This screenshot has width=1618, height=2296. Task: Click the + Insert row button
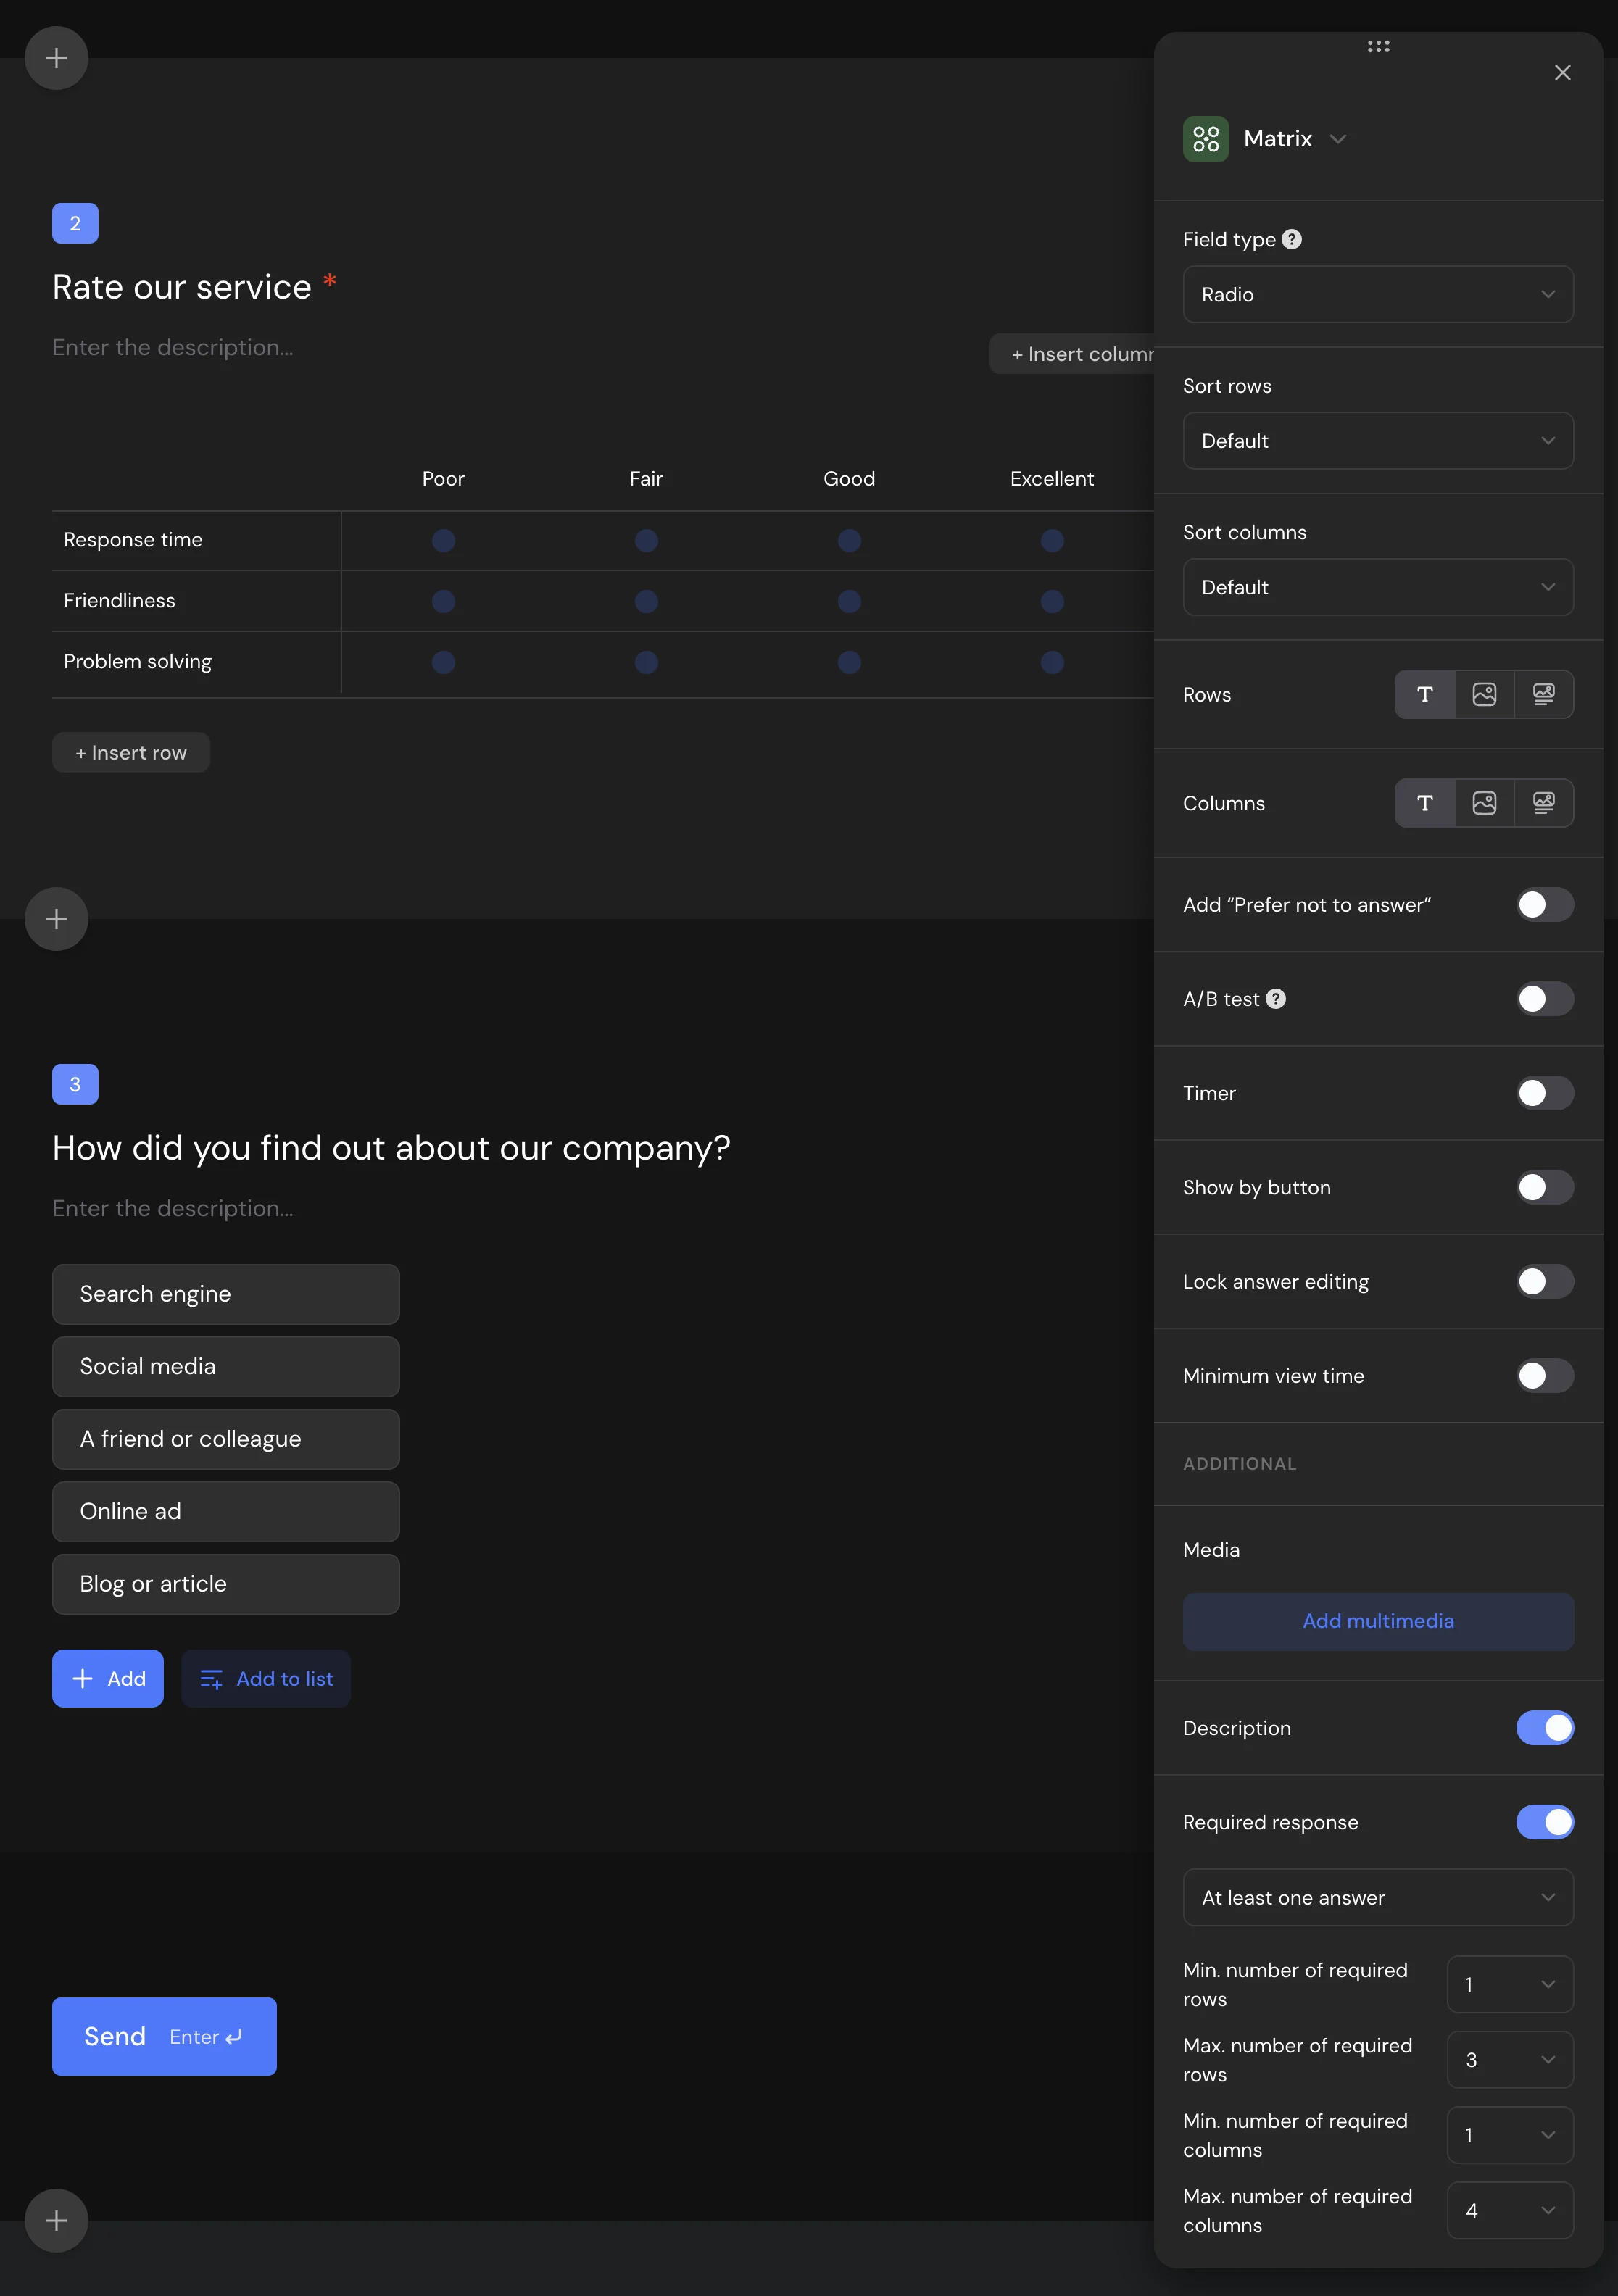131,753
